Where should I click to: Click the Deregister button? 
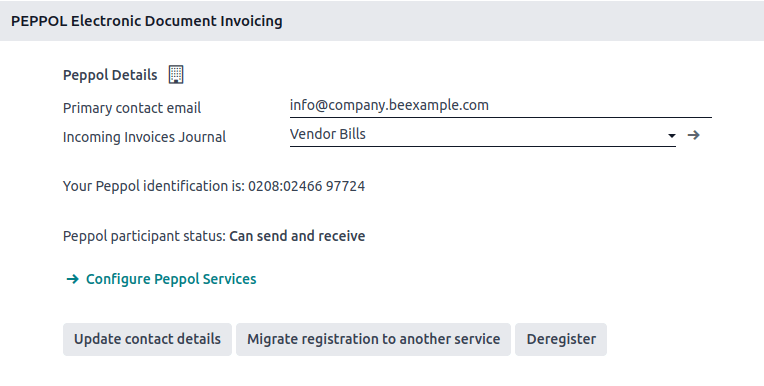561,339
